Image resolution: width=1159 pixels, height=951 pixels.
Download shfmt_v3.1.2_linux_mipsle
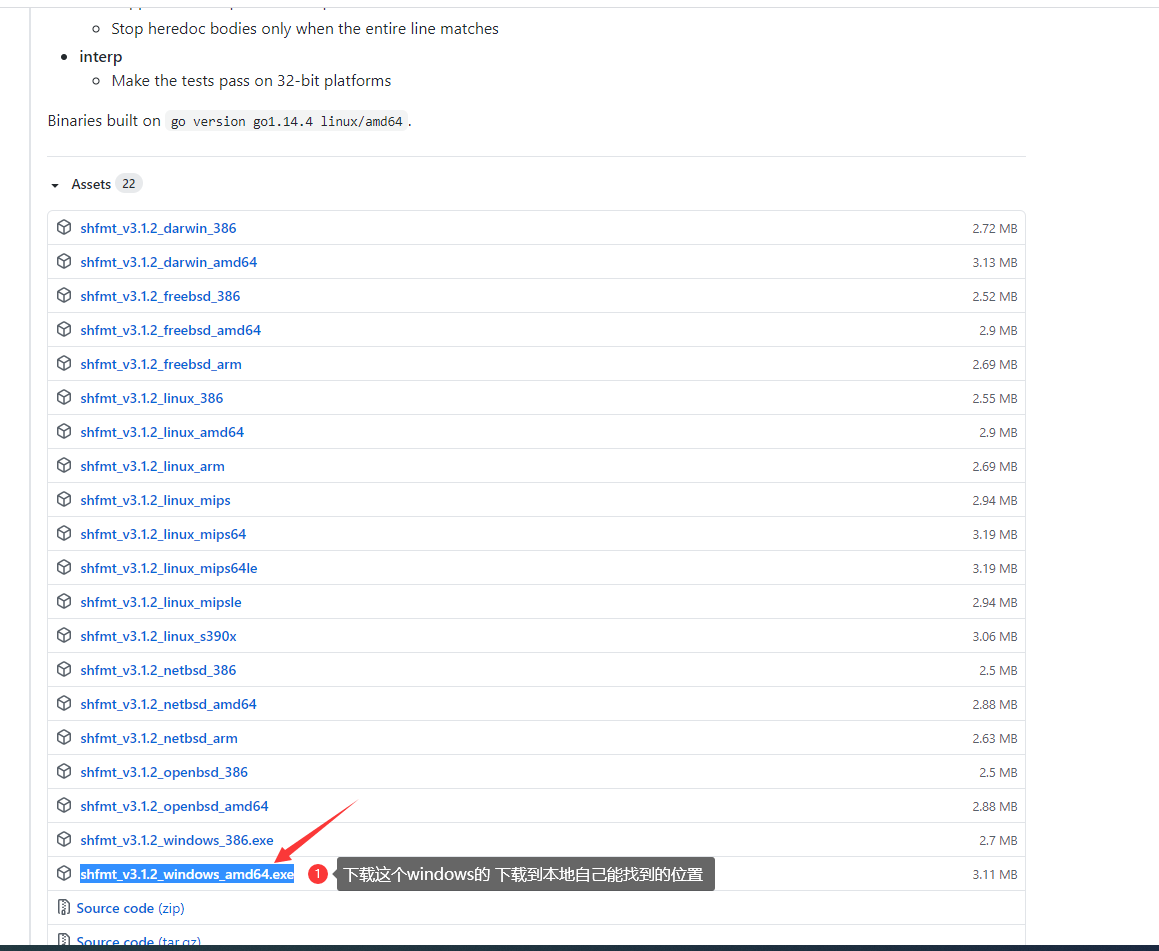(x=161, y=602)
